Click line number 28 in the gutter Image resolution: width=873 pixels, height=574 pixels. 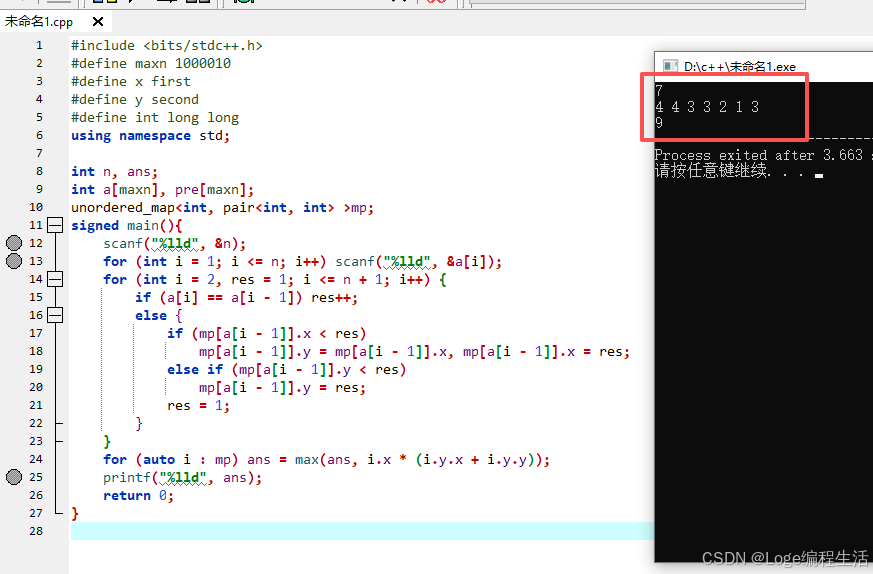(36, 531)
